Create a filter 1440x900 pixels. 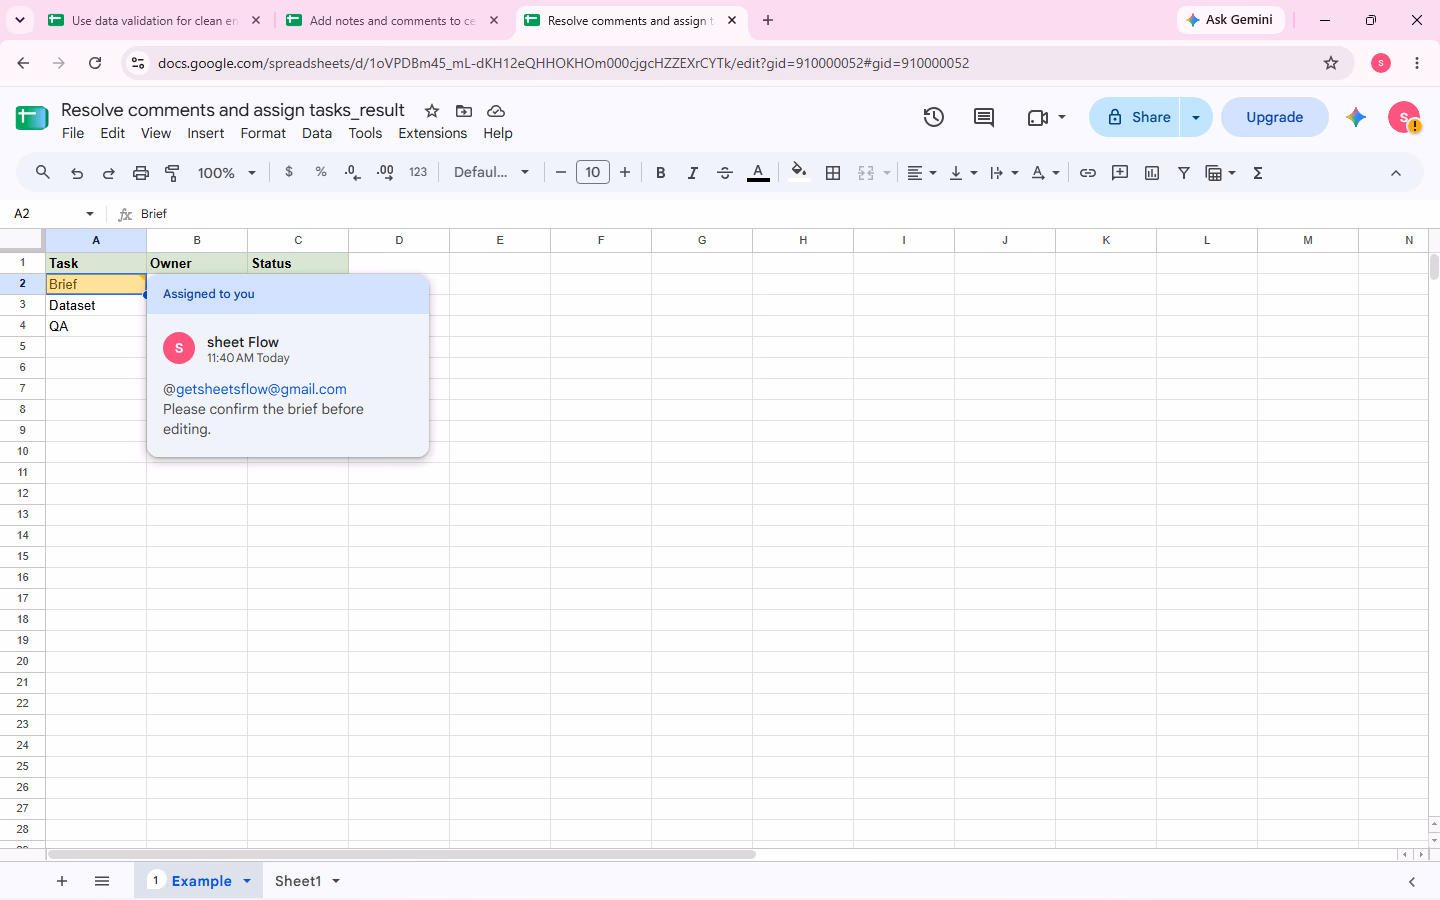1184,173
